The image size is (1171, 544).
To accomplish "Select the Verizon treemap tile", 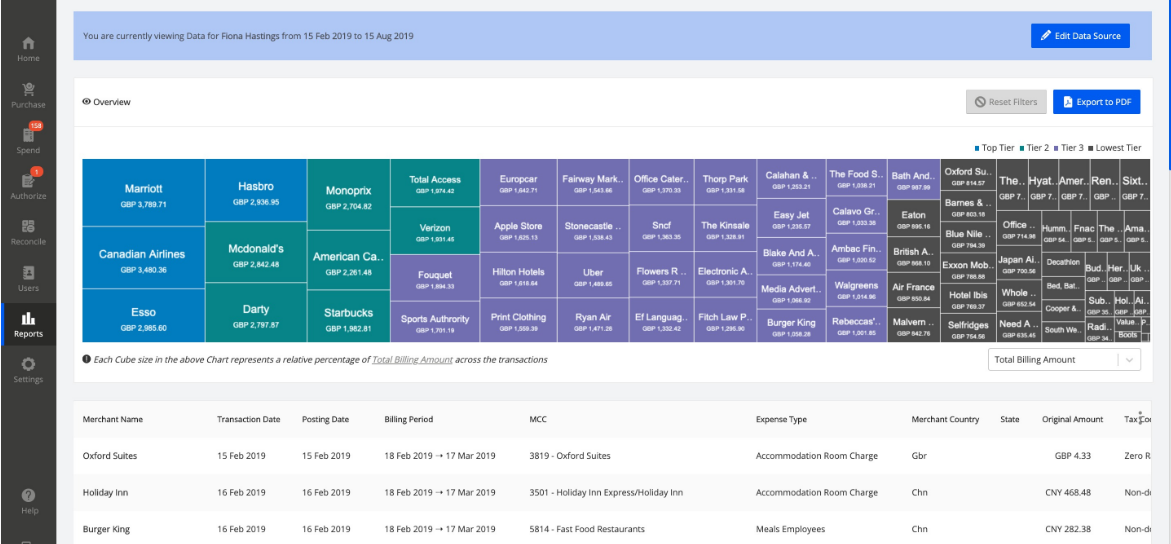I will pyautogui.click(x=435, y=230).
